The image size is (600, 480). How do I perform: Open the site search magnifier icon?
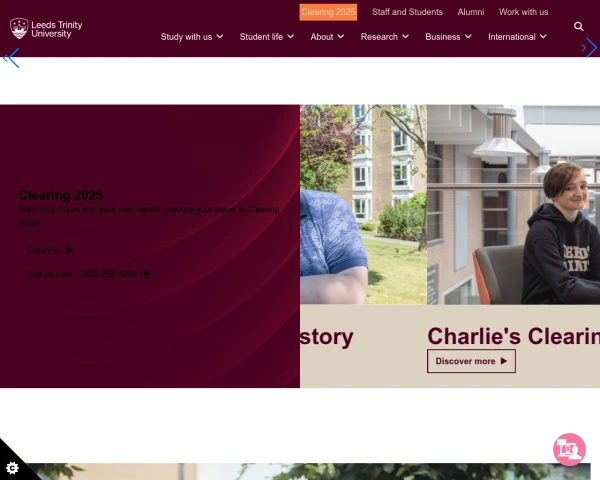click(x=579, y=26)
